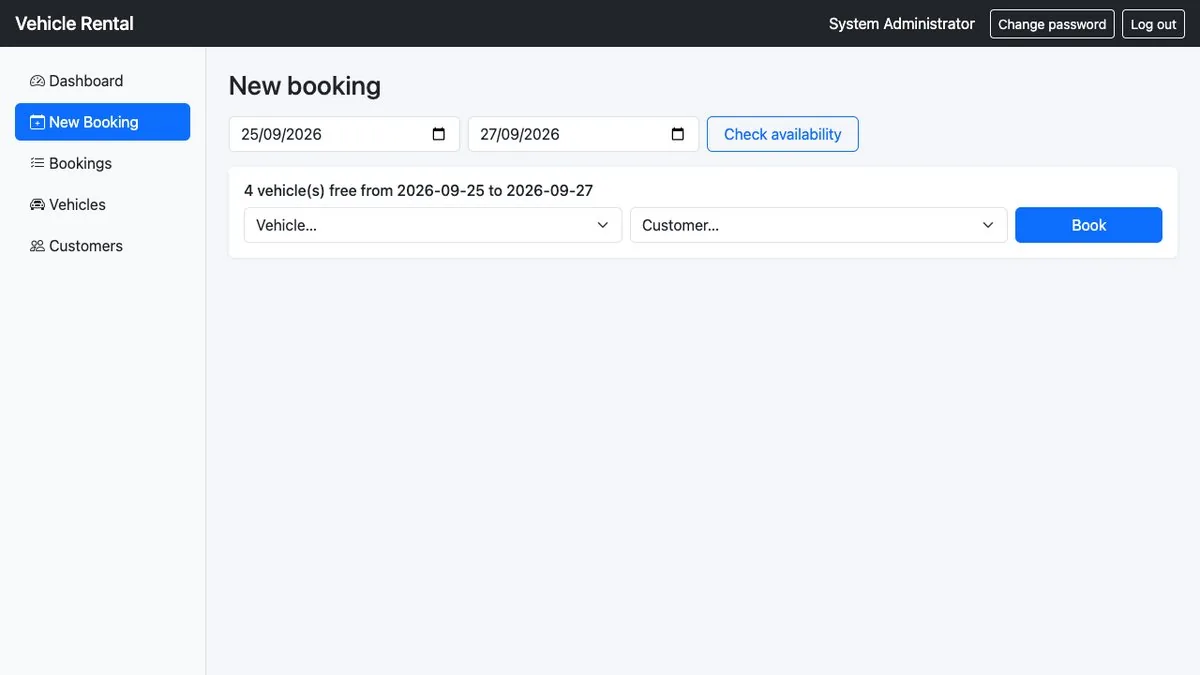The image size is (1200, 675).
Task: Click the New booking page heading
Action: [x=305, y=86]
